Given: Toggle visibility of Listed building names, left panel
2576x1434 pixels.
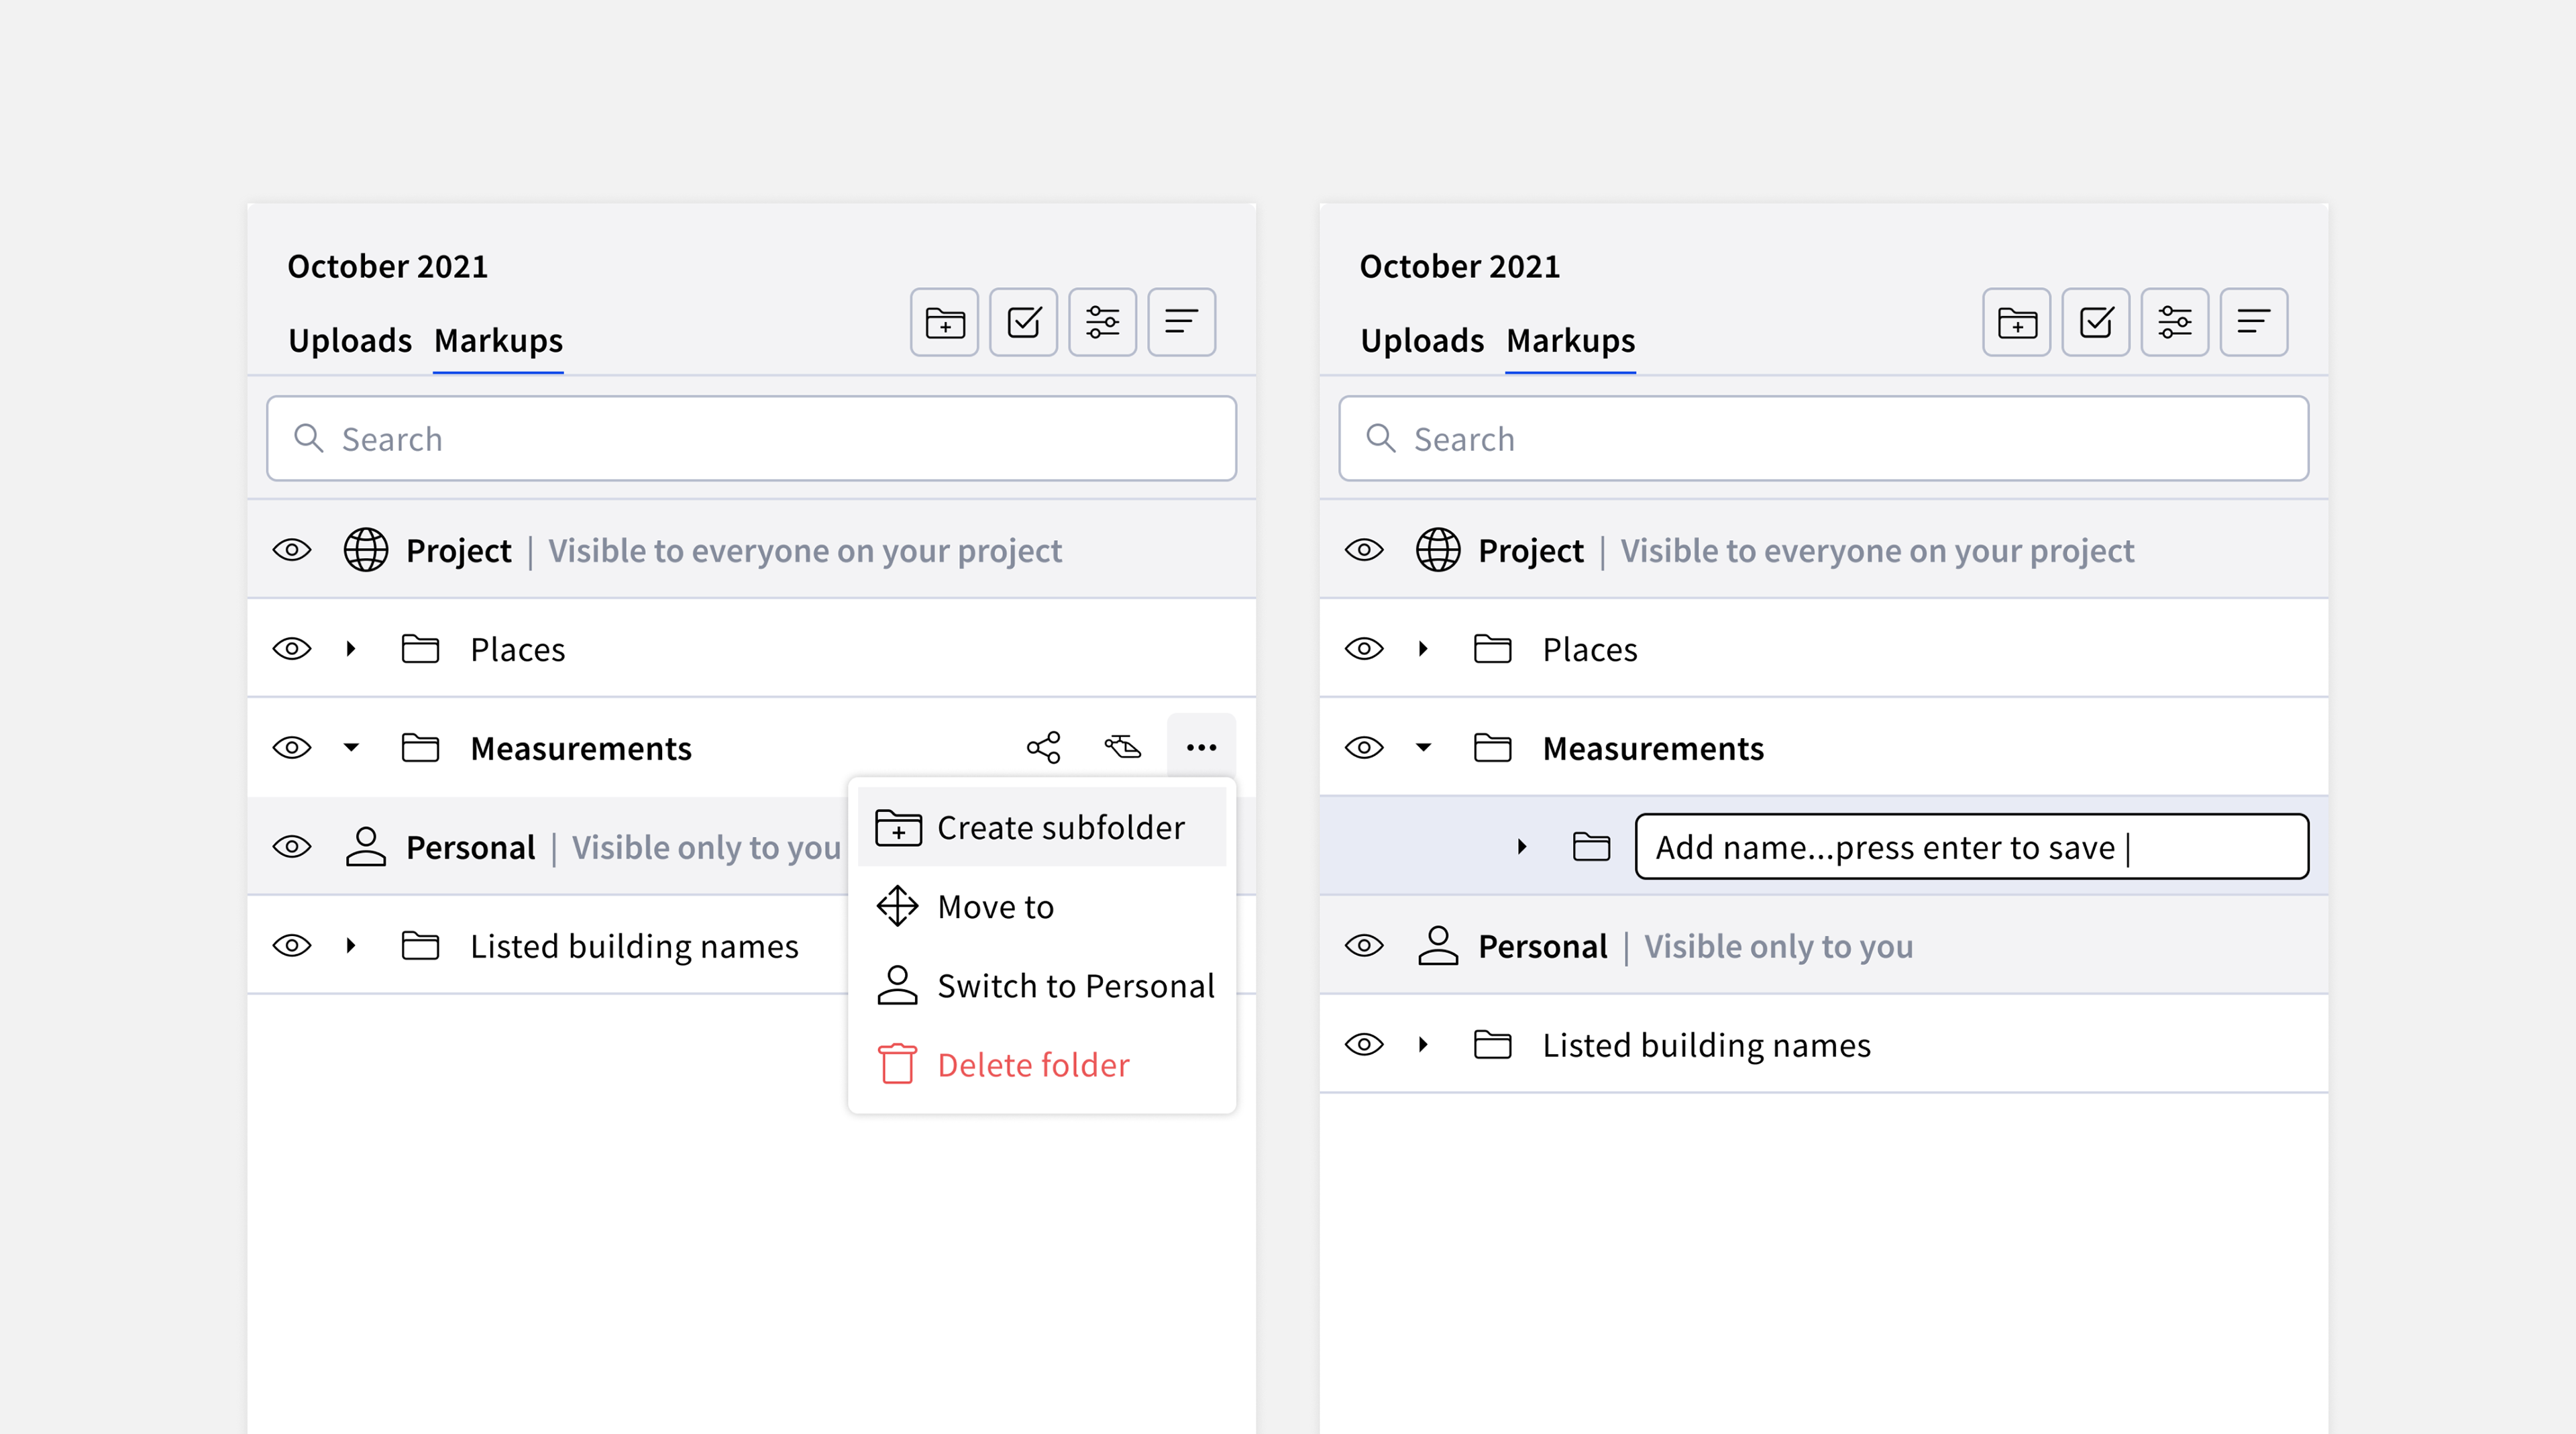Looking at the screenshot, I should [x=292, y=946].
